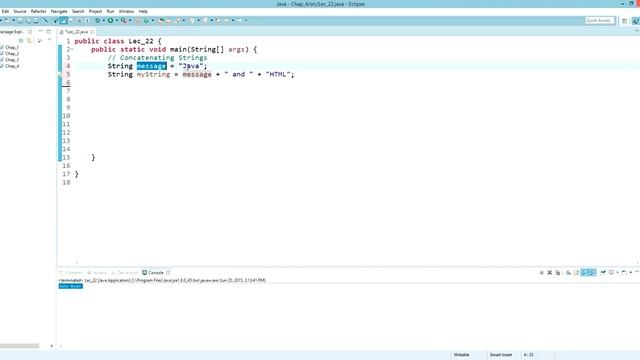Open the Debug dropdown arrow
The image size is (640, 360).
(x=103, y=20)
